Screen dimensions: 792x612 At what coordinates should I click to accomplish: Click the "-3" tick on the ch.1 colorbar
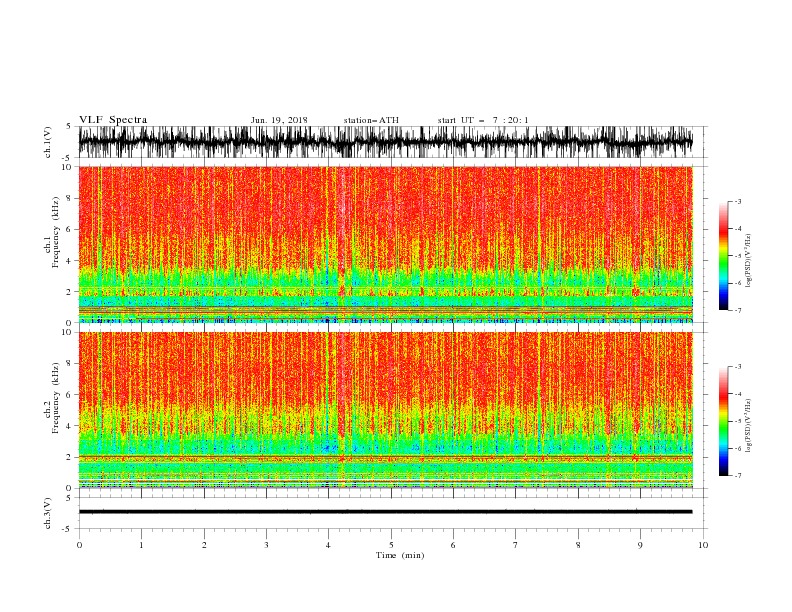pos(738,201)
